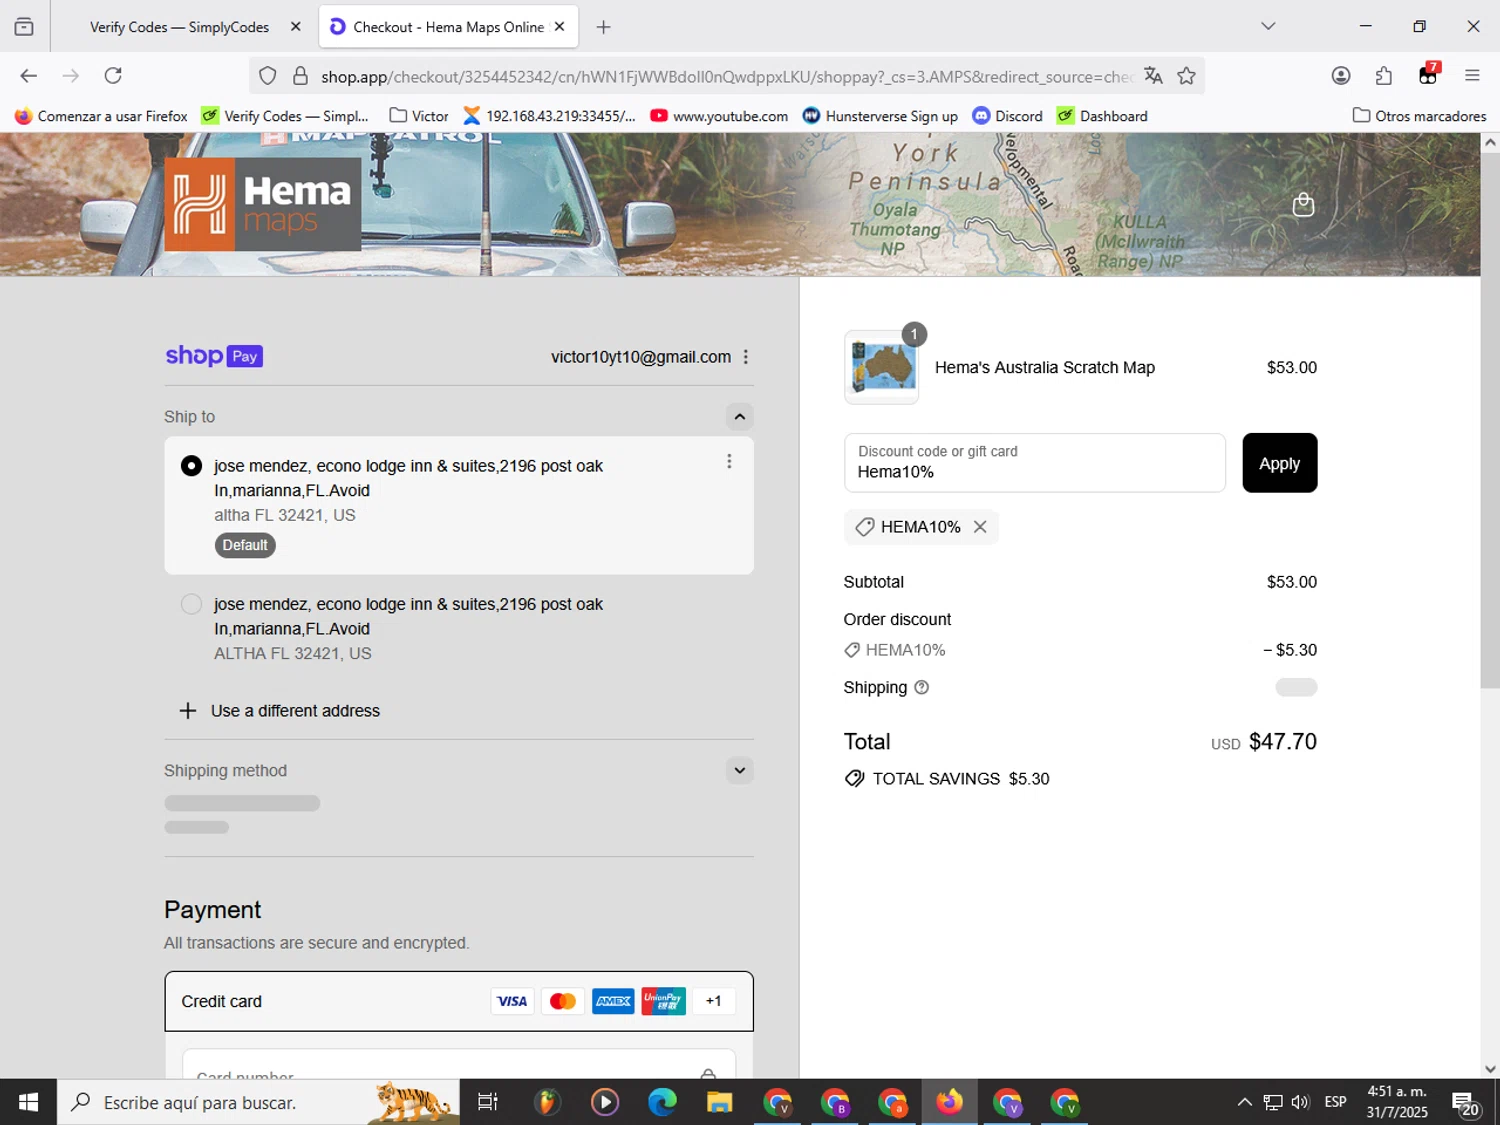Switch to Verify Codes — SimplyCodes tab
The height and width of the screenshot is (1125, 1500).
pyautogui.click(x=180, y=27)
